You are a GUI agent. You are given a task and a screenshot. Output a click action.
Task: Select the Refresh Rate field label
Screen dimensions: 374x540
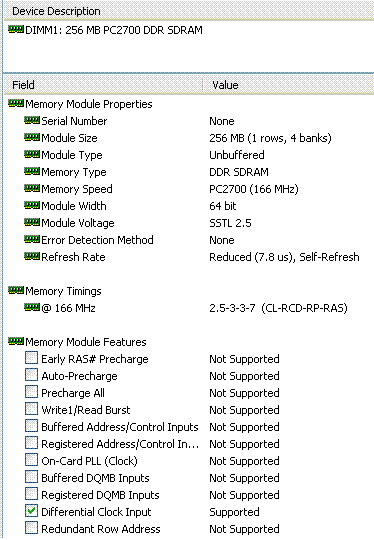pyautogui.click(x=73, y=257)
